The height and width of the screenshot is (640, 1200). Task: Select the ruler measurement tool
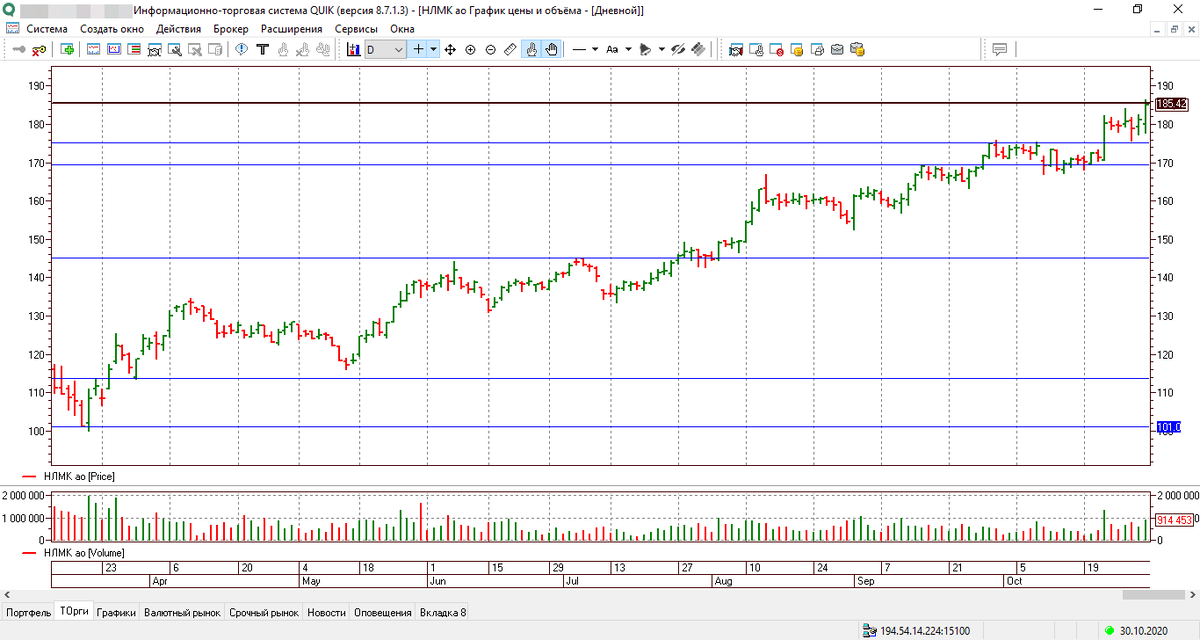[x=509, y=49]
